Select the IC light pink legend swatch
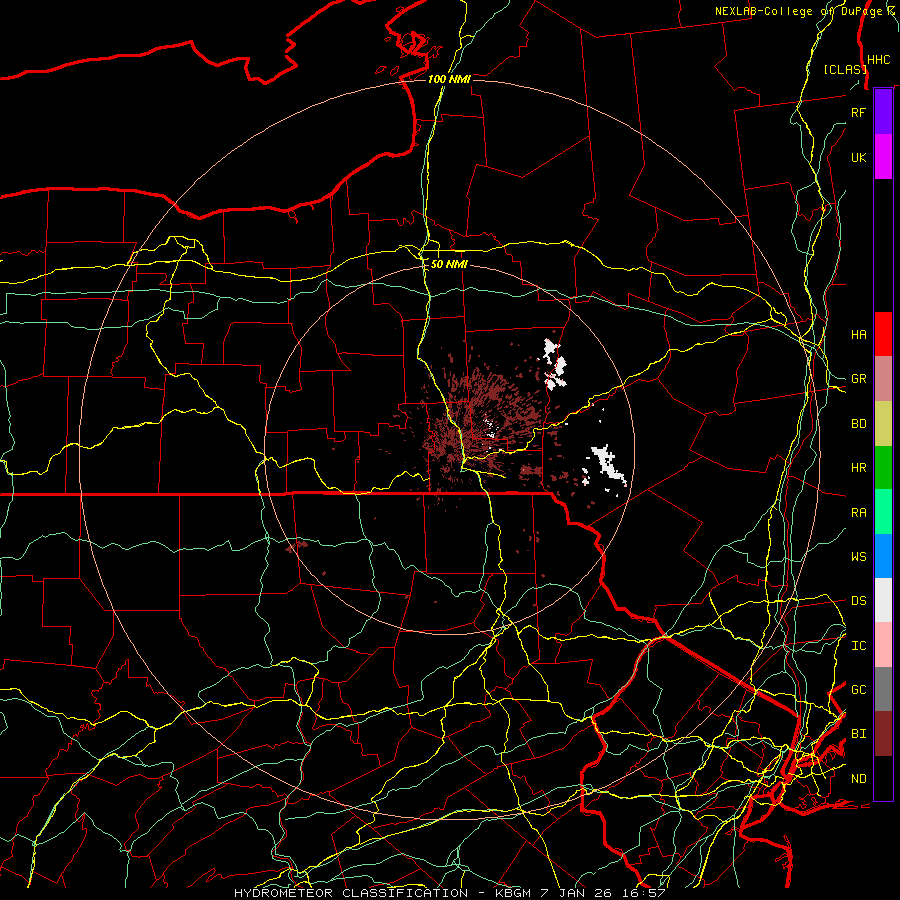900x900 pixels. 883,645
